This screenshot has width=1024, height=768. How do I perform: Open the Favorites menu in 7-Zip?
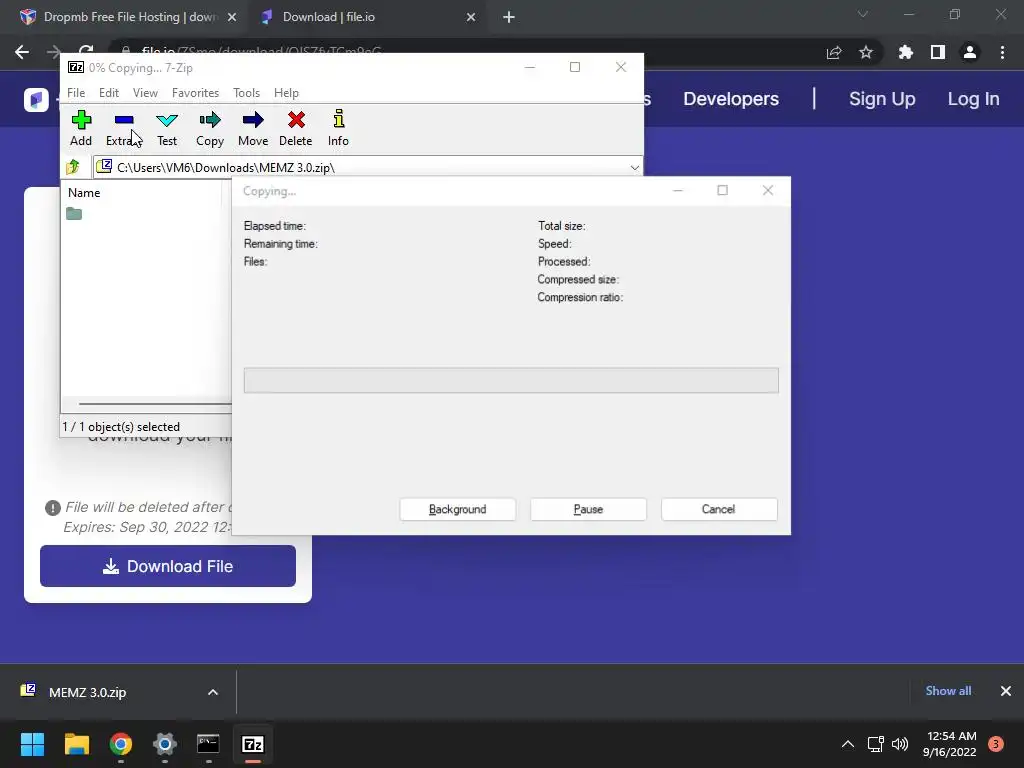pos(195,93)
